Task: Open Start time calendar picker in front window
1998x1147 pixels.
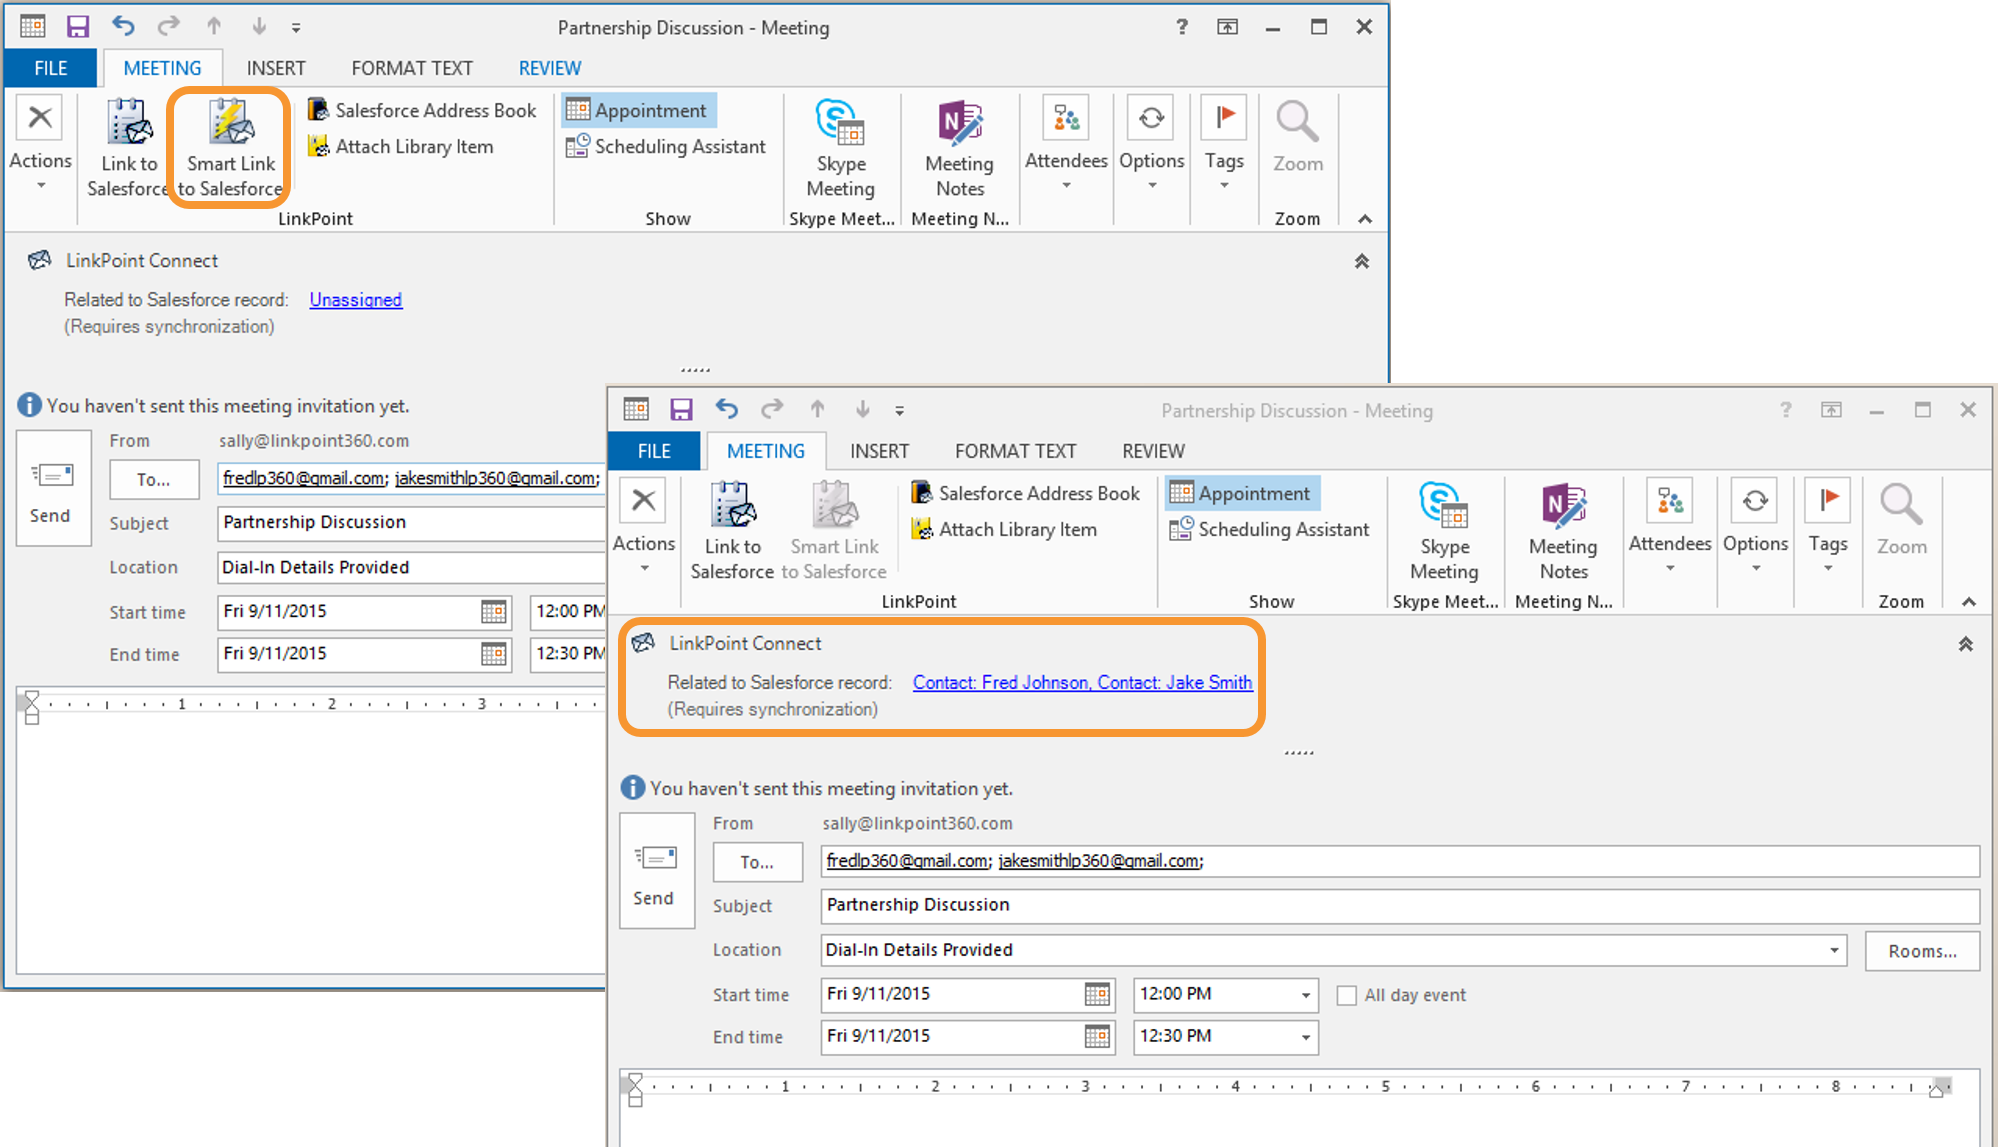Action: coord(1097,995)
